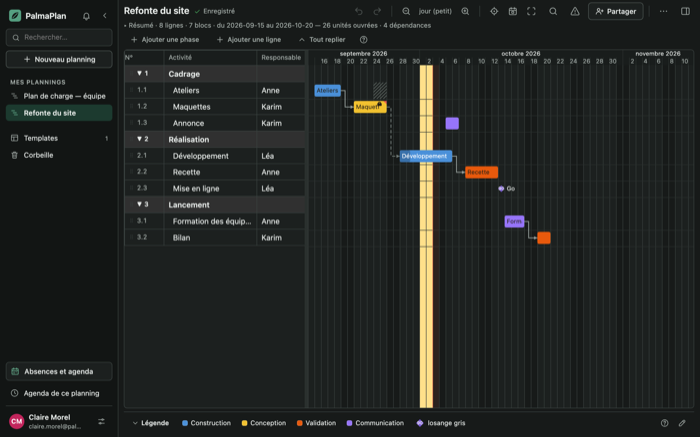
Task: Click the Go milestone diamond
Action: coord(501,189)
